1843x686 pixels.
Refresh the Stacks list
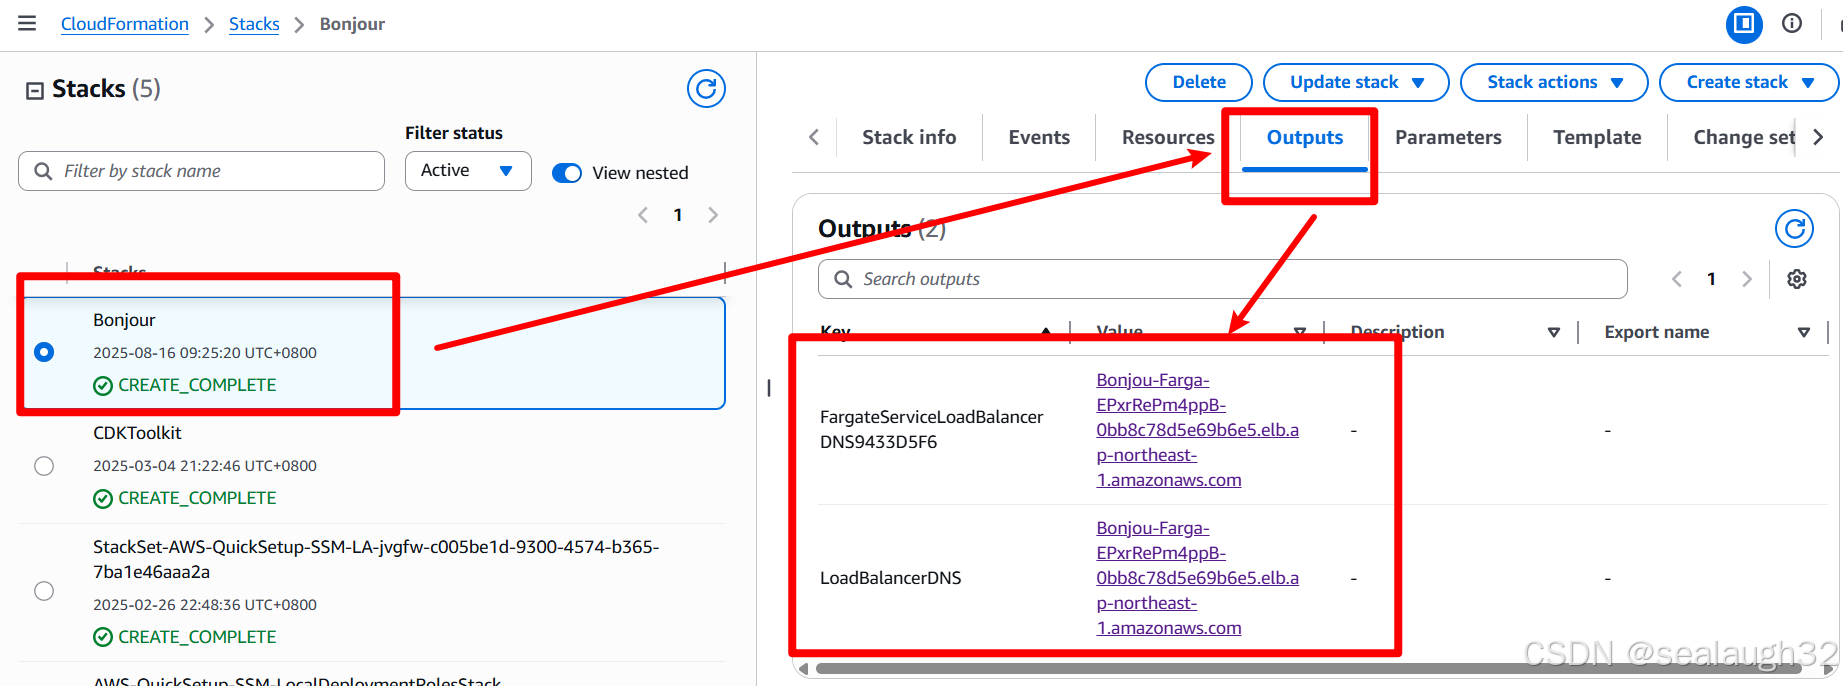pos(706,89)
